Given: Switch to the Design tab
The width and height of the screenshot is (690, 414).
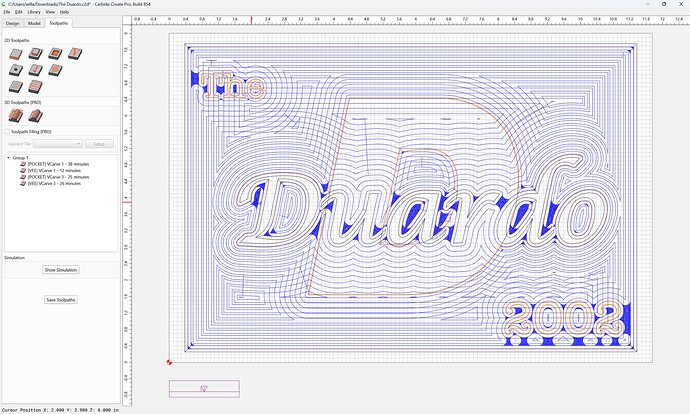Looking at the screenshot, I should [x=13, y=23].
